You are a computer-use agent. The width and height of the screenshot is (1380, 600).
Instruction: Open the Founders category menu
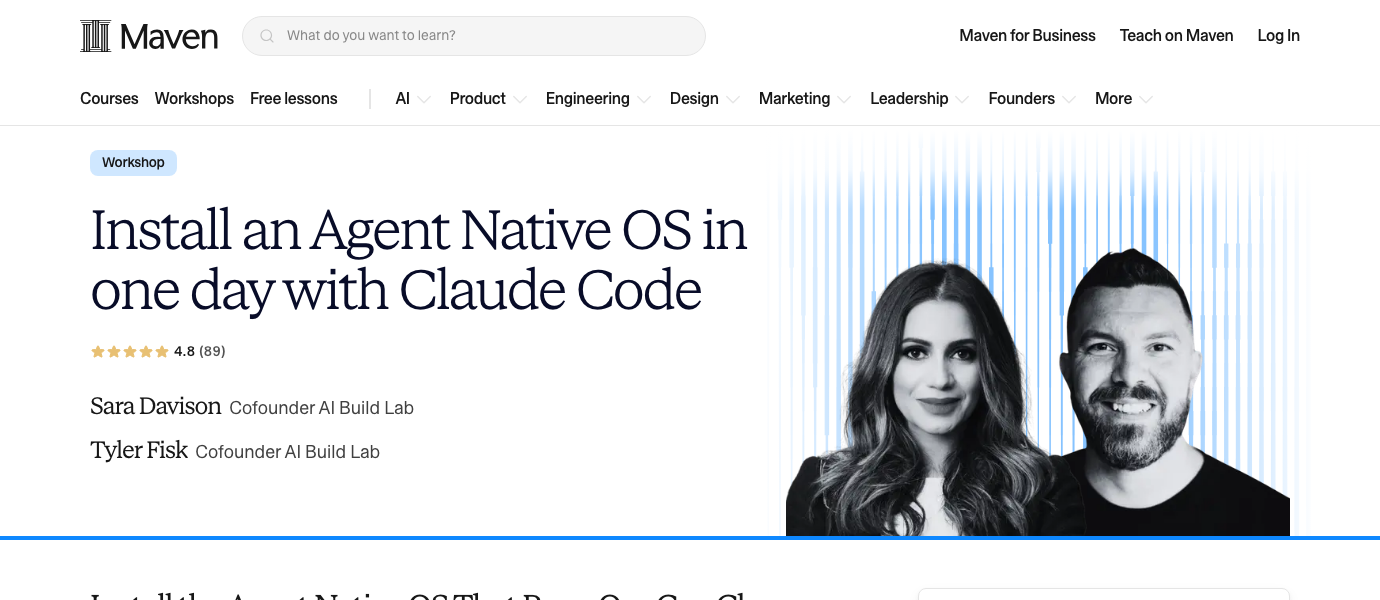point(1021,98)
